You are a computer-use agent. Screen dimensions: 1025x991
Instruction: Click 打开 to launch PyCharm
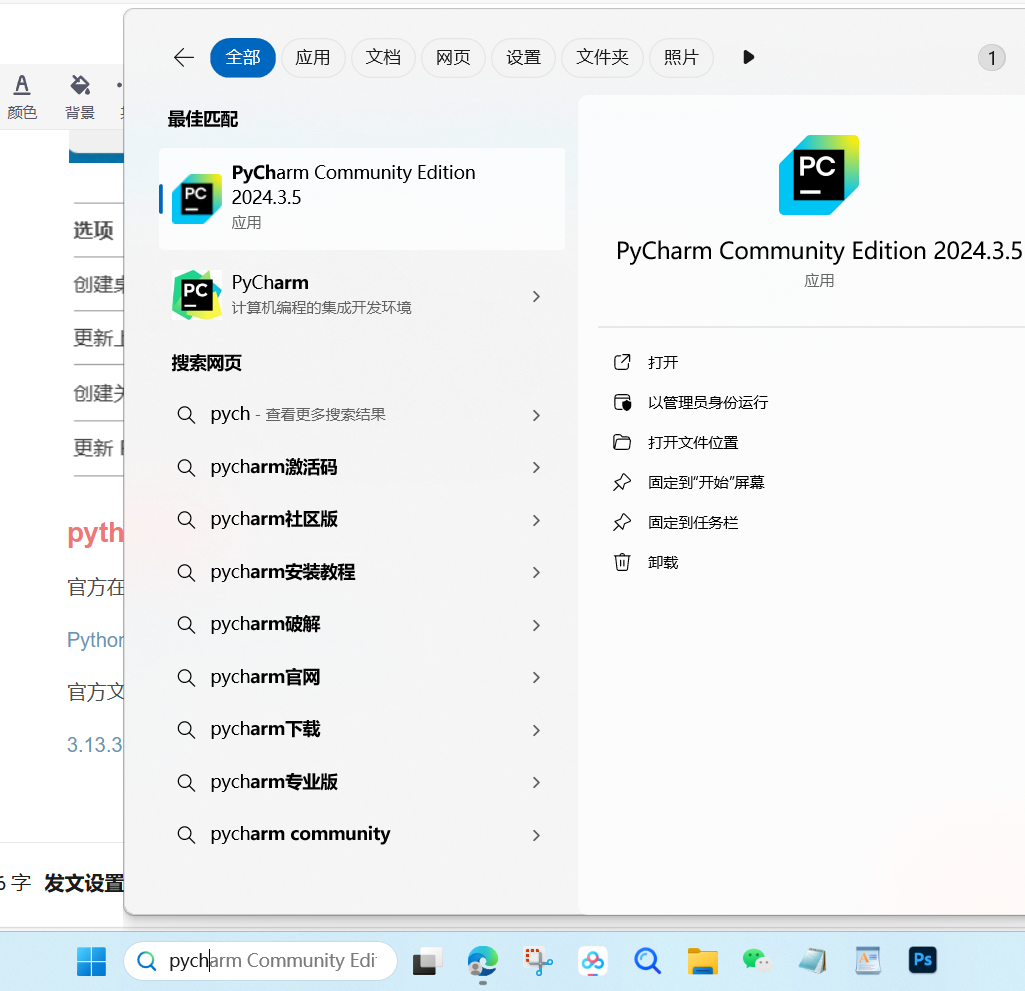click(x=663, y=362)
